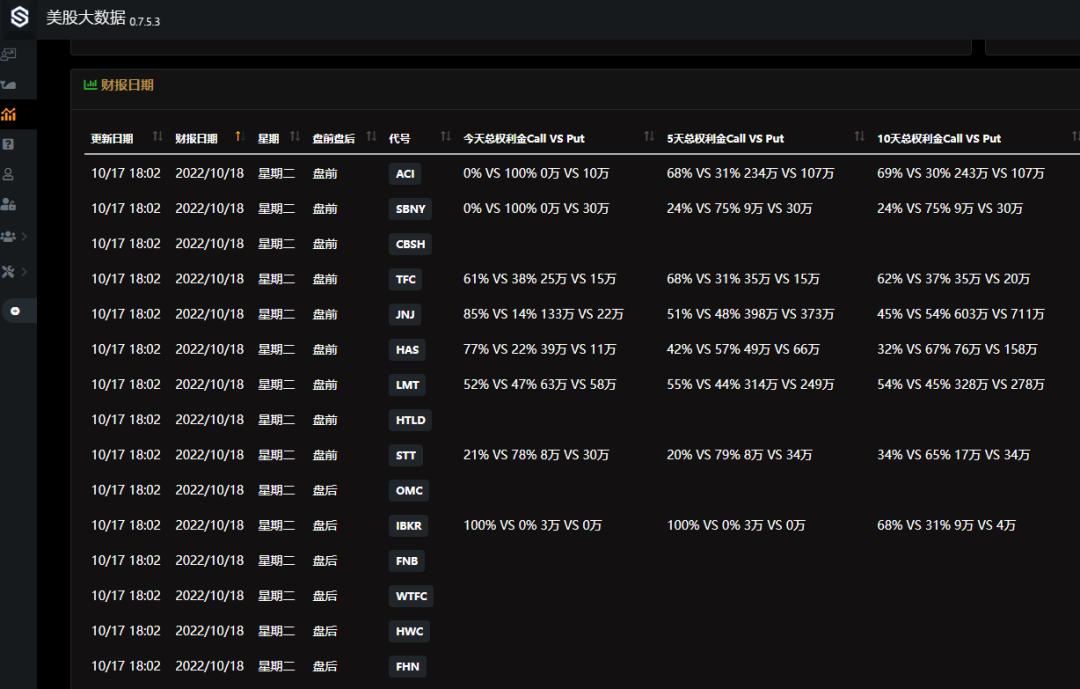Select ACI 5-day value 68% VS 31% 234万
Screen dimensions: 1080x689
[750, 174]
